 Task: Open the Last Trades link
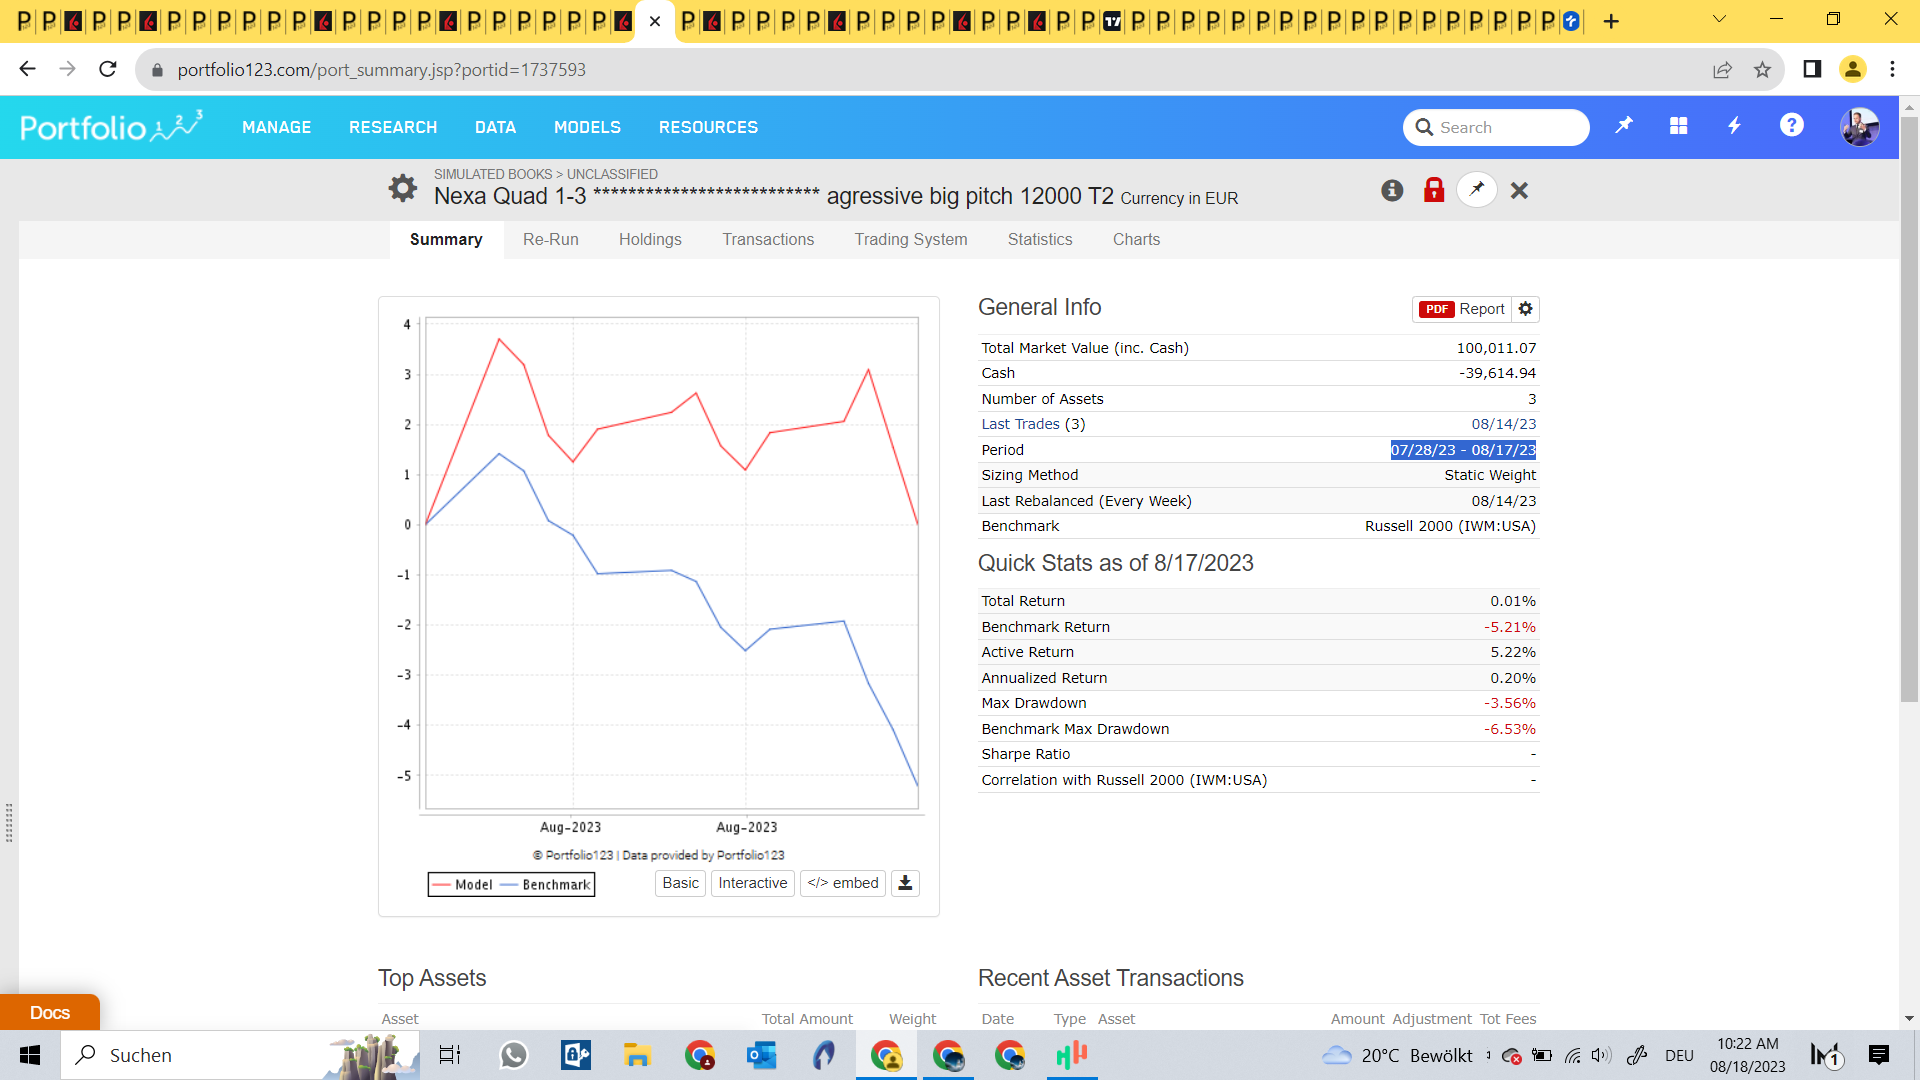point(1020,424)
